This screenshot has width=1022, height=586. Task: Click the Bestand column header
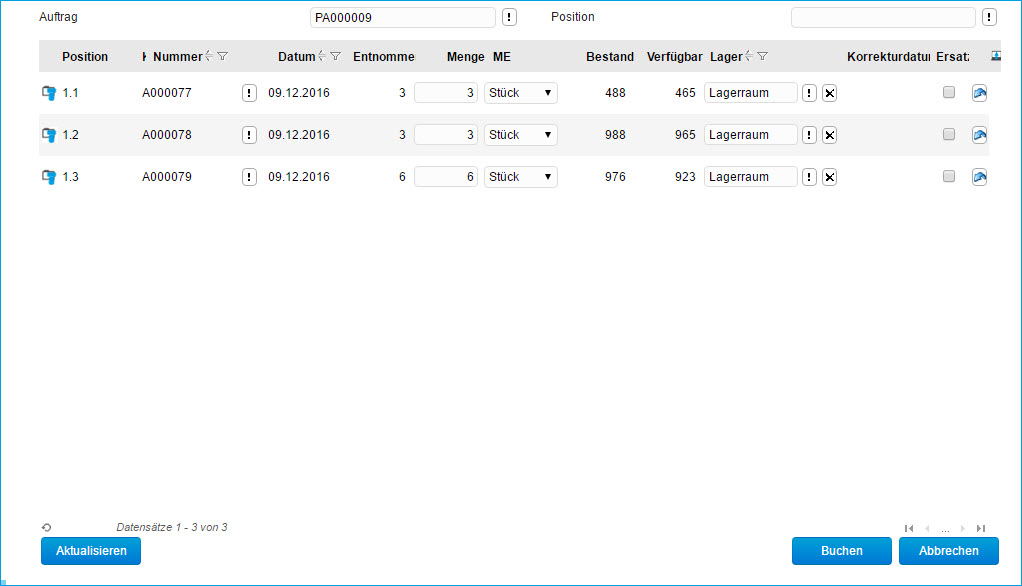click(x=609, y=57)
